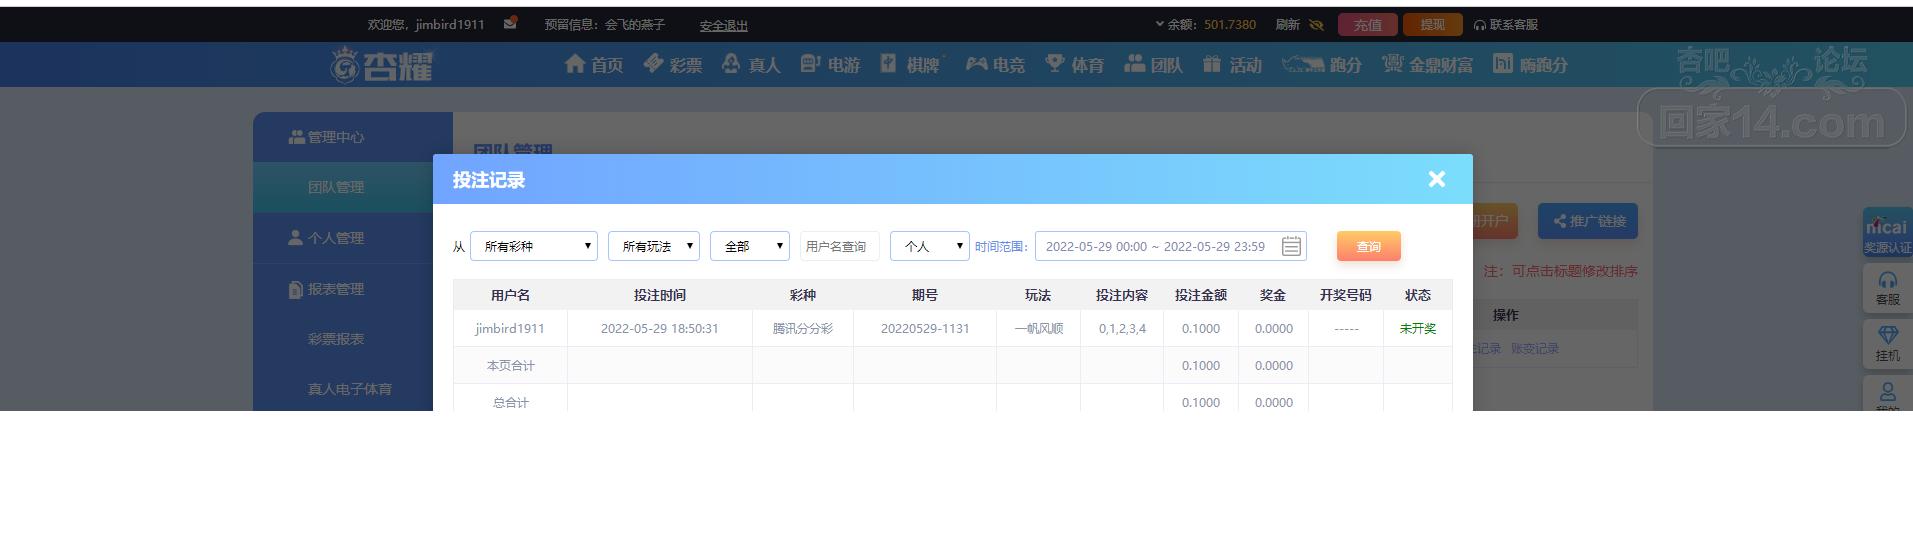The height and width of the screenshot is (548, 1913).
Task: Click the issue number 20220529-1131
Action: (x=925, y=328)
